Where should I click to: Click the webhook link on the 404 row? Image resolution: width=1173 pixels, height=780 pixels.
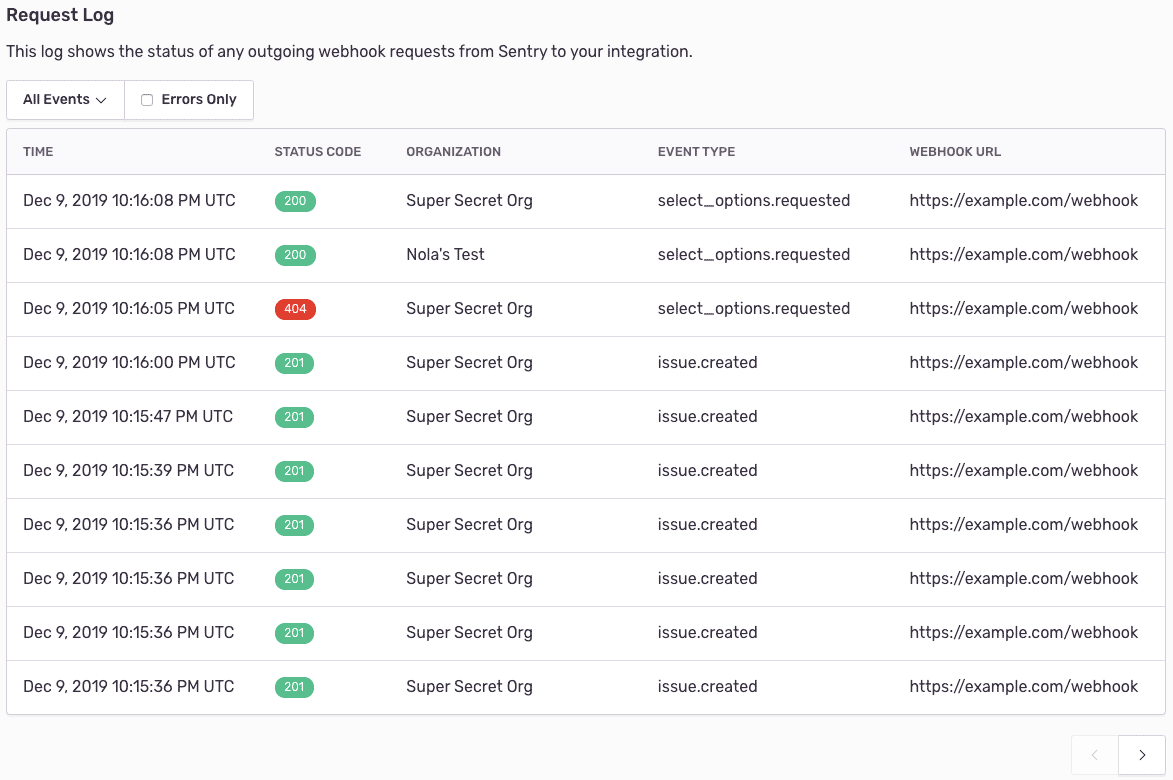(x=1023, y=309)
